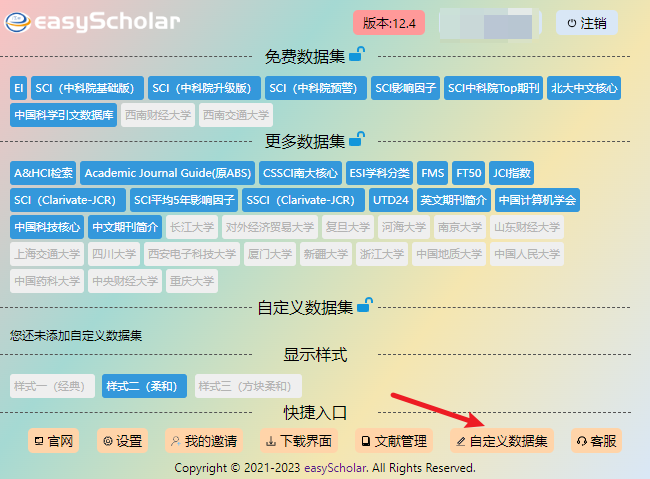Enable 中国人民大学 dataset
Screen dimensions: 650x479
coord(527,254)
